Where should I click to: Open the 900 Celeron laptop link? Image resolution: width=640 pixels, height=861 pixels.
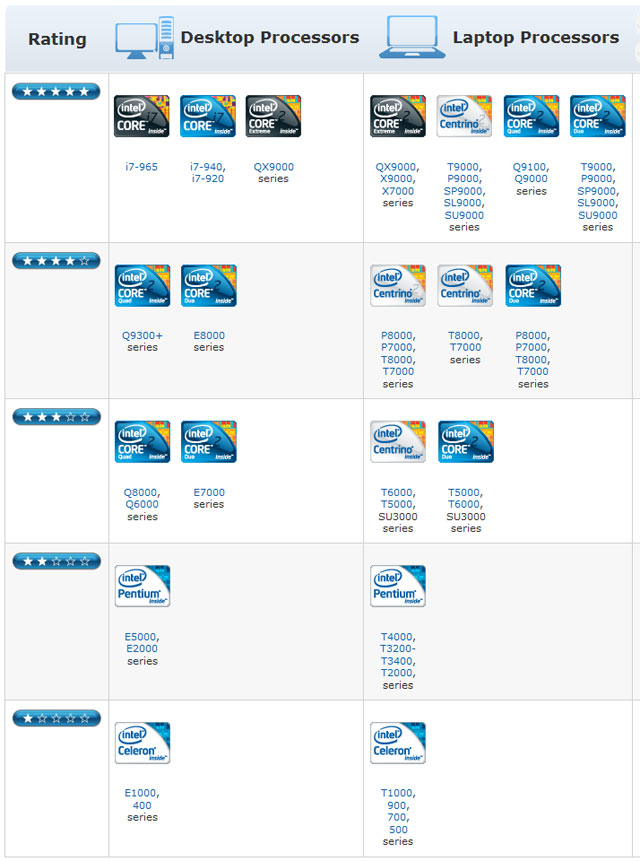click(398, 806)
